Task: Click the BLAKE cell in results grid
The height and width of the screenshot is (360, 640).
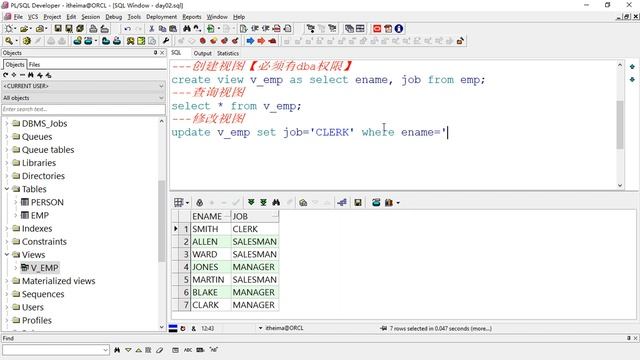Action: 211,292
